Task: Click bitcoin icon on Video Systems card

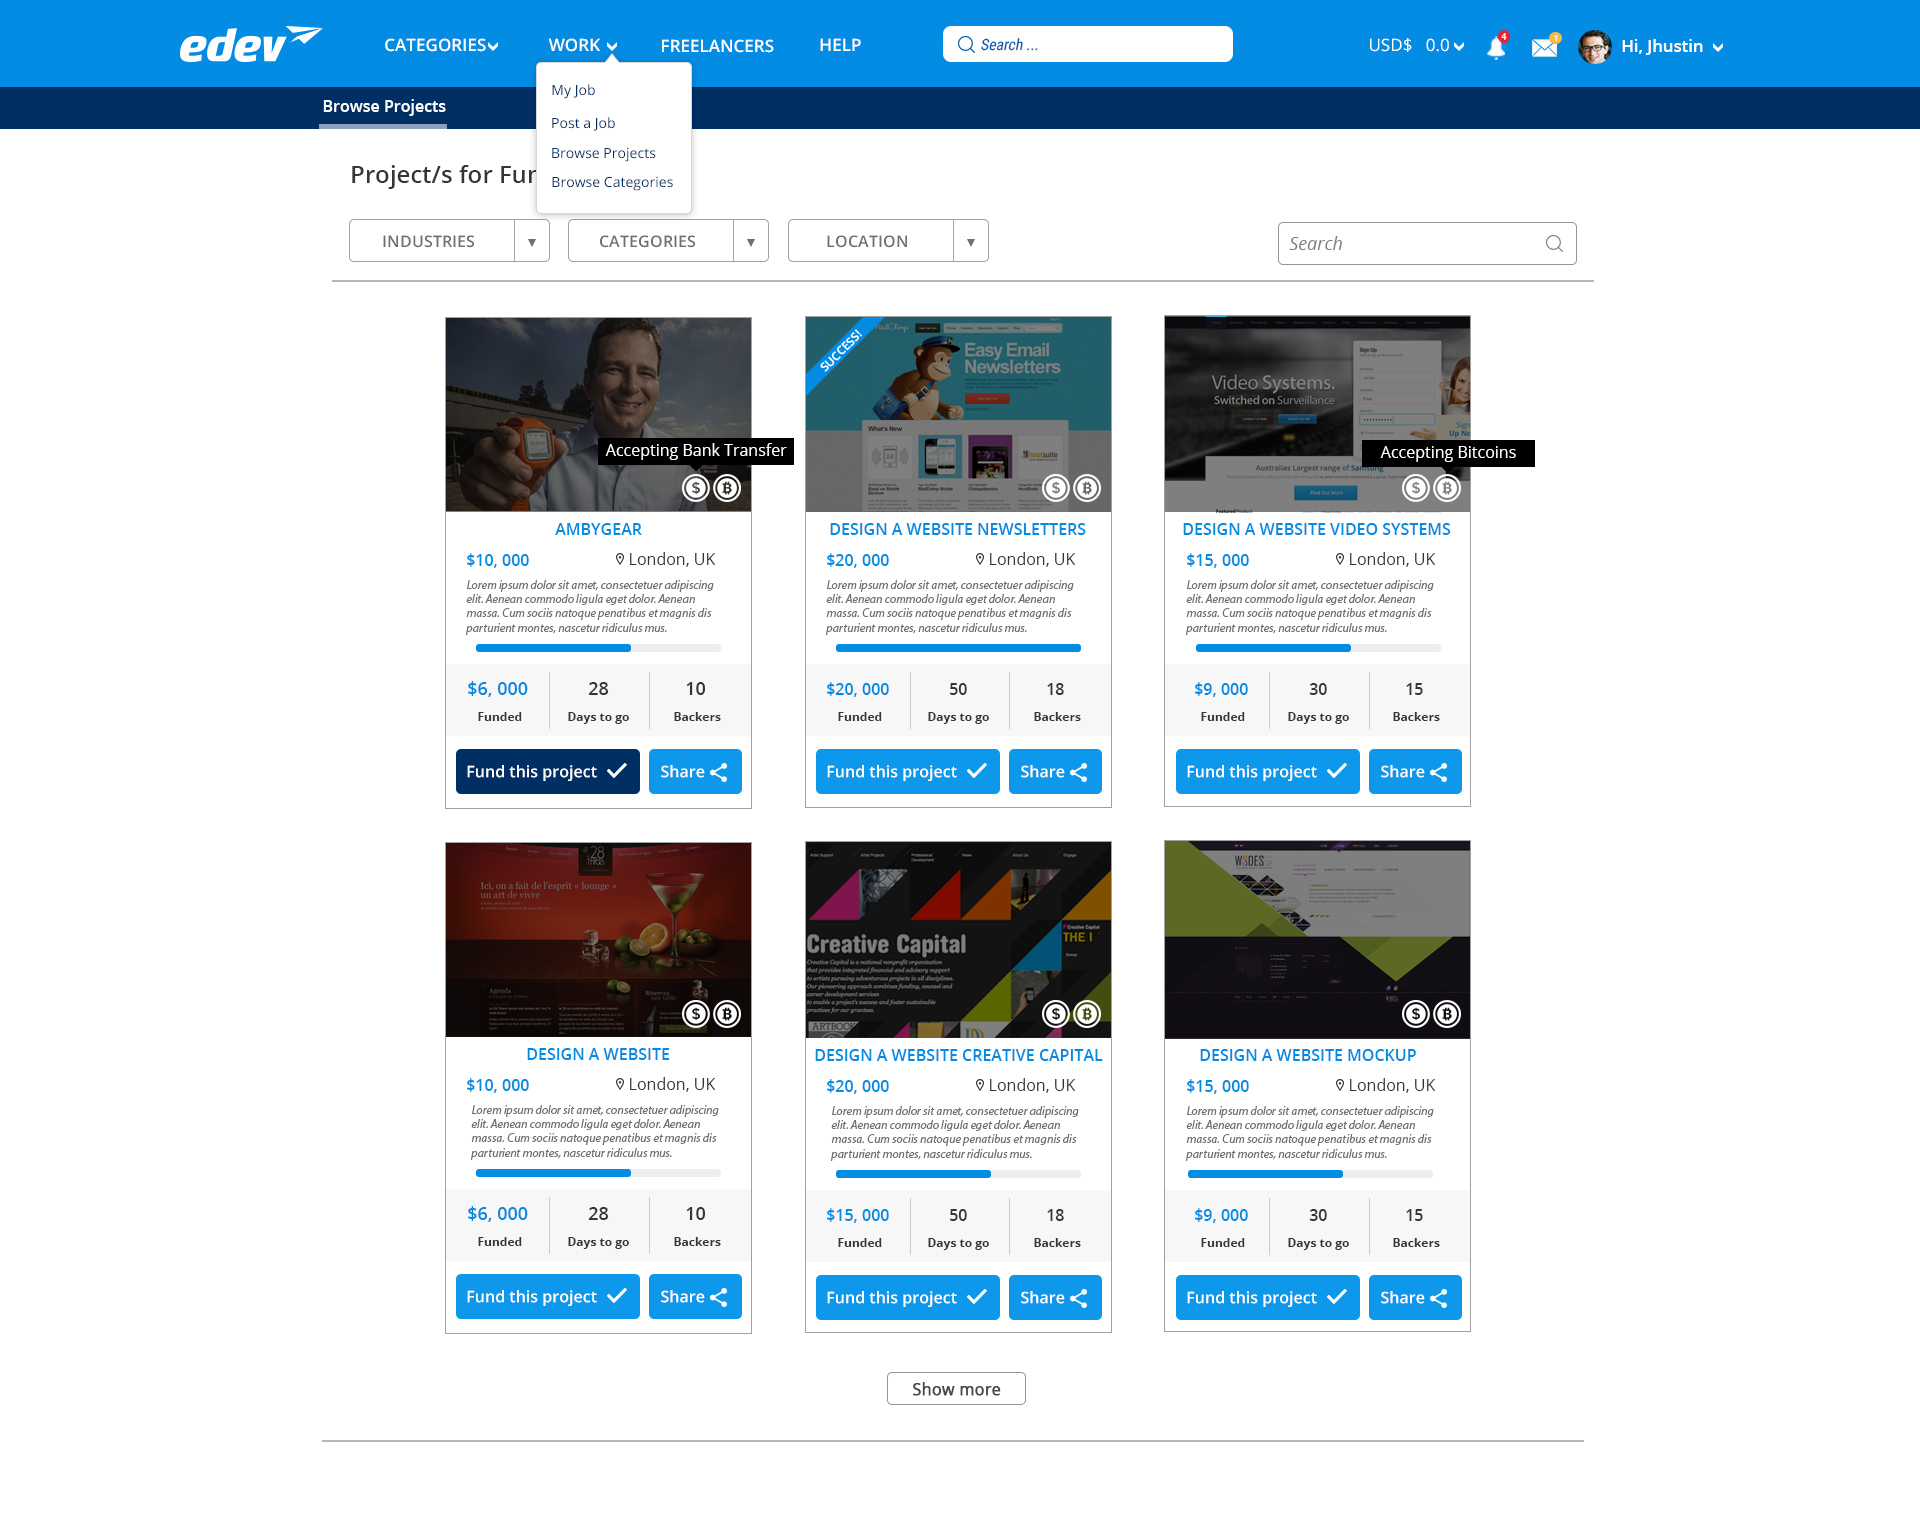Action: (1447, 488)
